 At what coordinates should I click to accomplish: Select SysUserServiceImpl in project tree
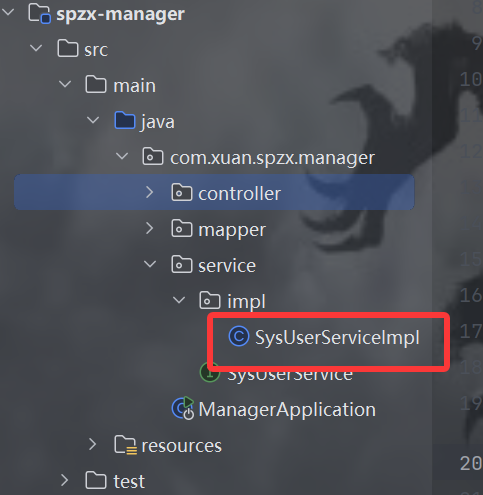click(337, 337)
